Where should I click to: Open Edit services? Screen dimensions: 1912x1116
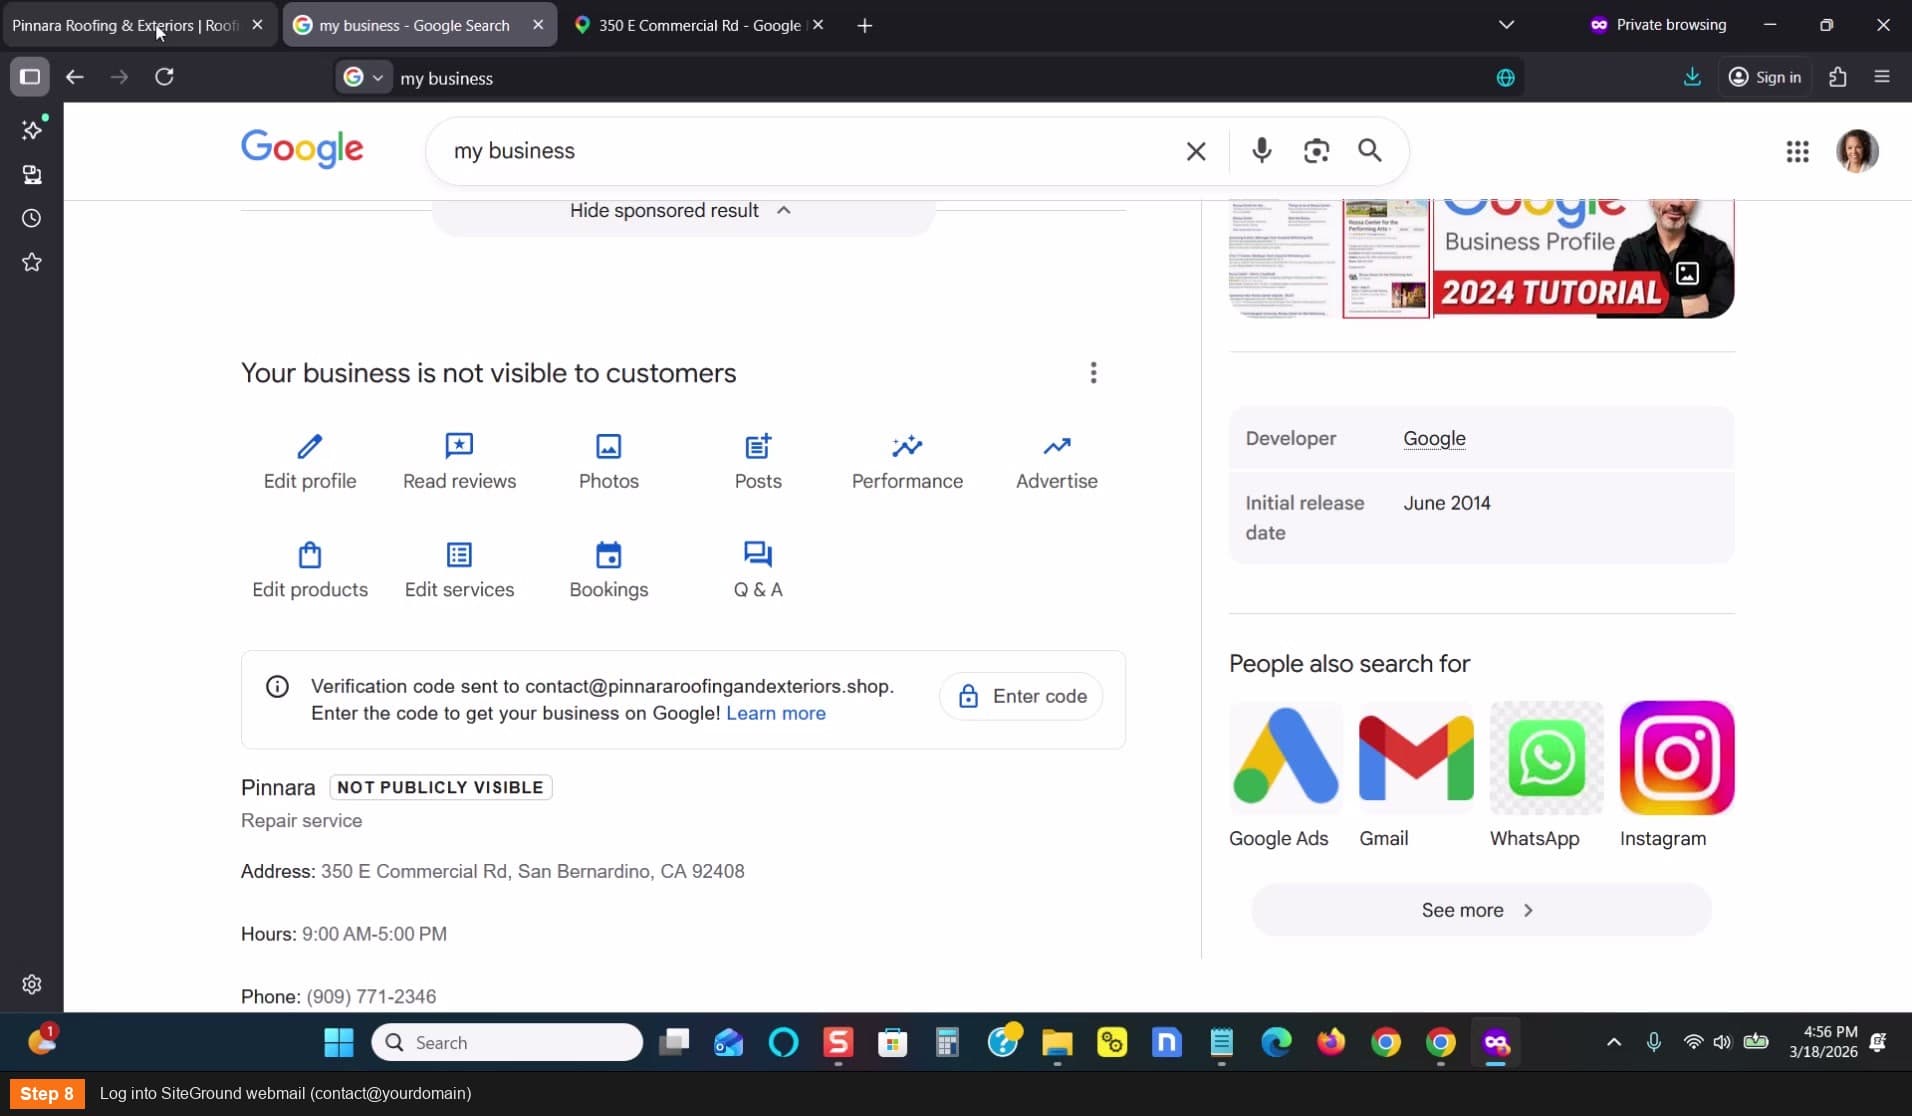click(x=459, y=571)
